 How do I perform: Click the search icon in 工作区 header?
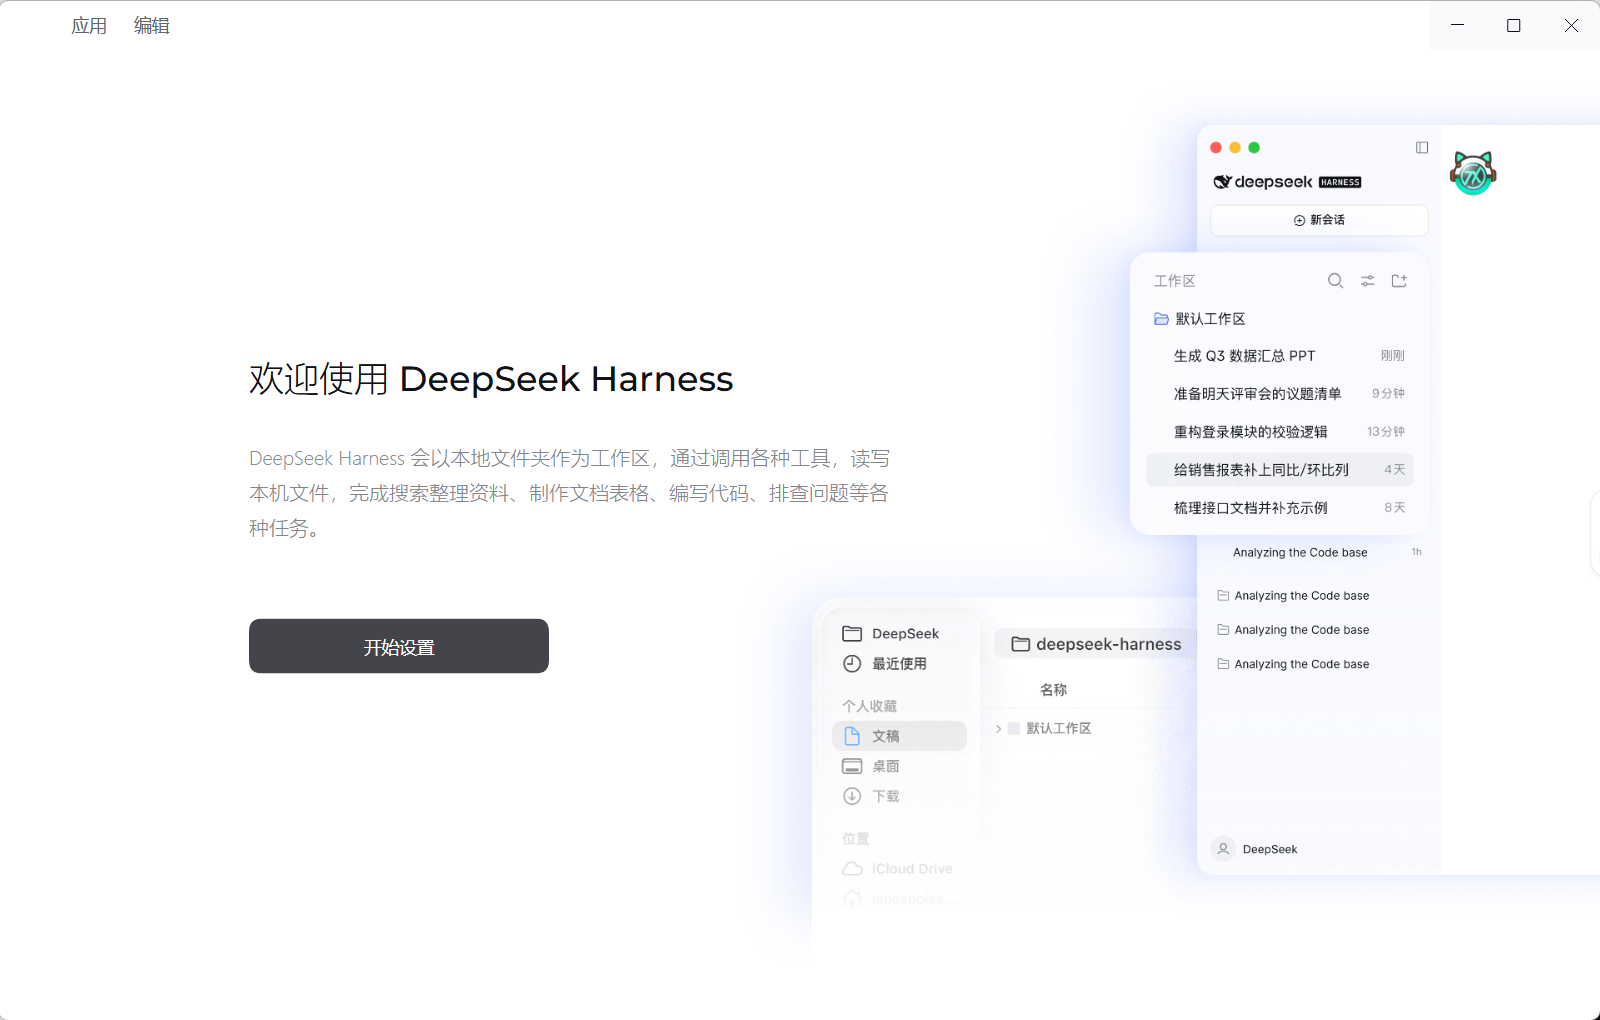pos(1335,281)
